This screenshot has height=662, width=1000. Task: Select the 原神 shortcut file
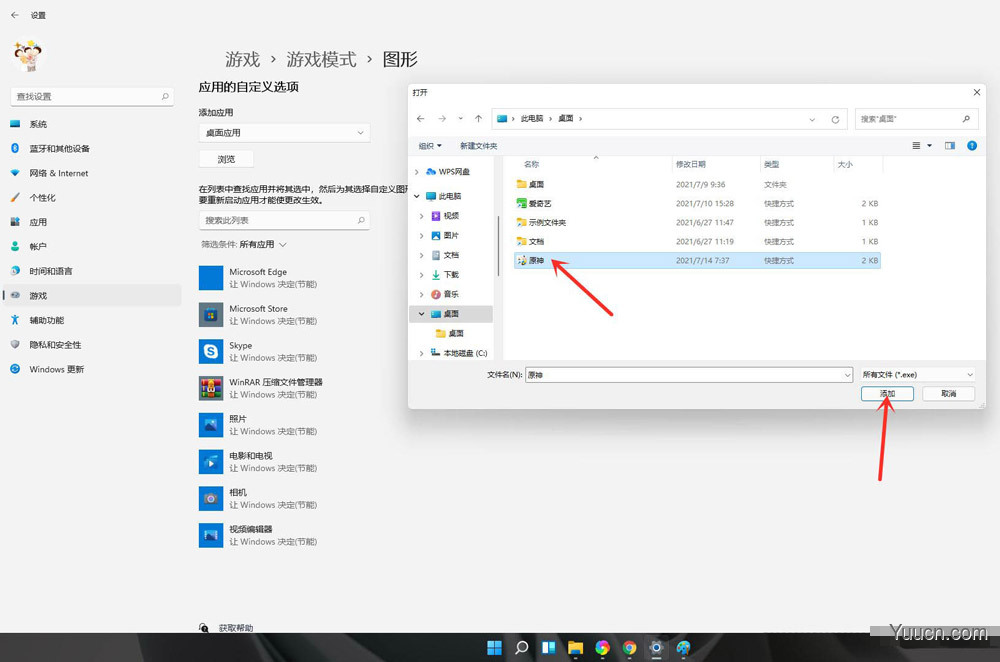click(697, 260)
